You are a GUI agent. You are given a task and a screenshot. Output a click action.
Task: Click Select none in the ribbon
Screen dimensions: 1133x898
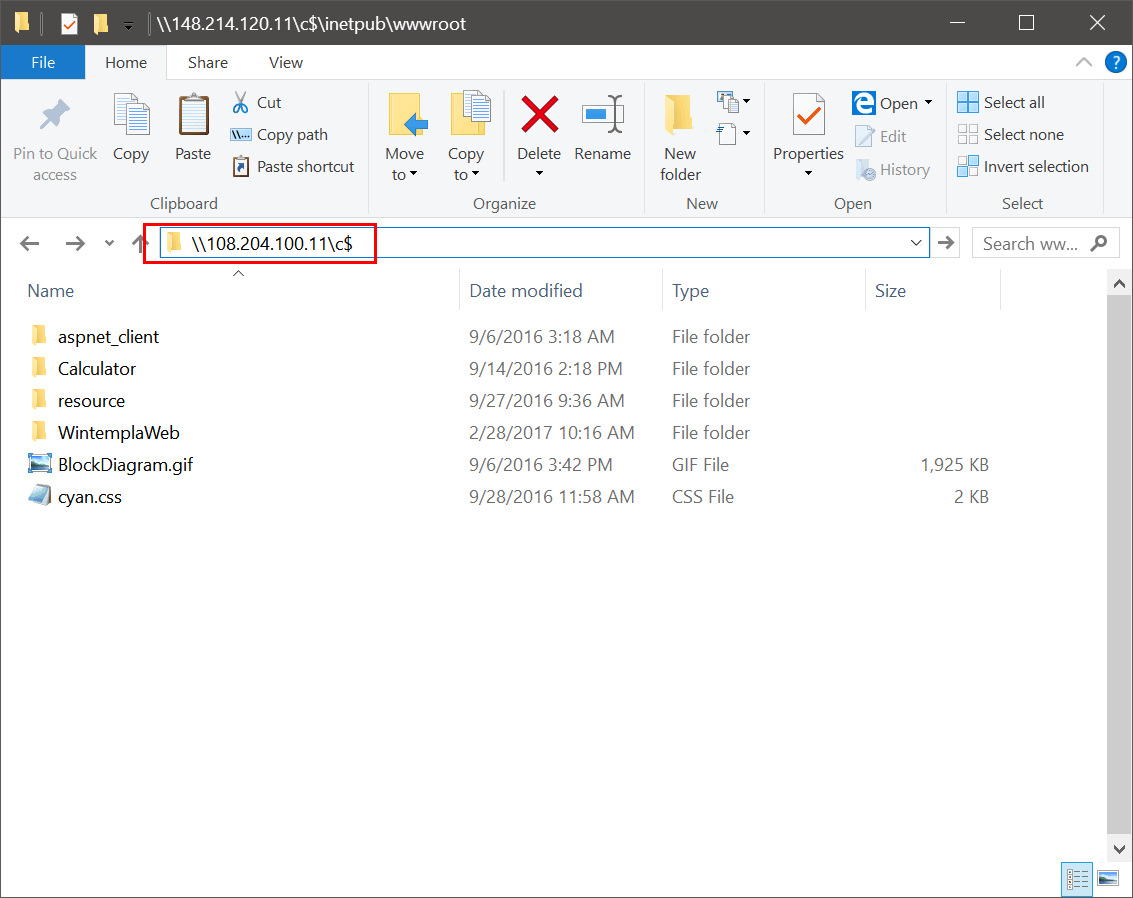click(1010, 134)
